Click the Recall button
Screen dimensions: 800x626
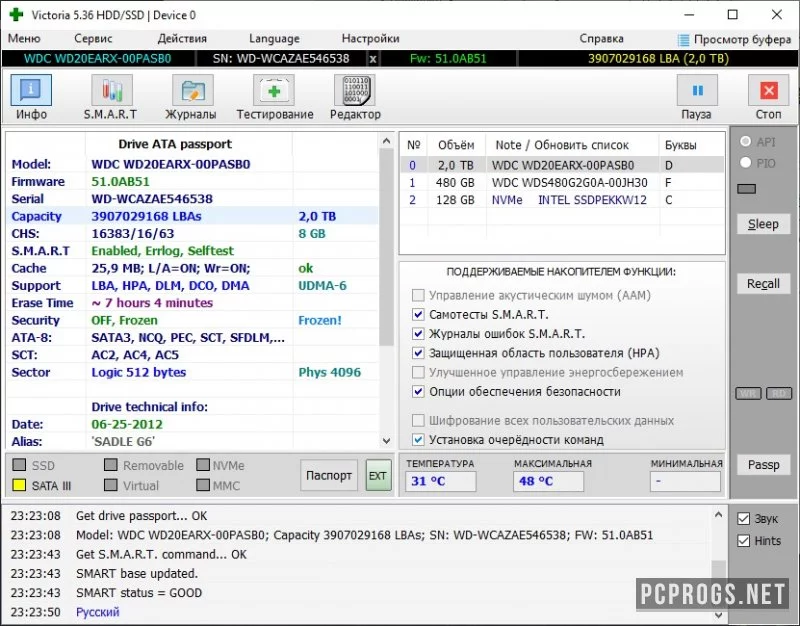click(763, 284)
